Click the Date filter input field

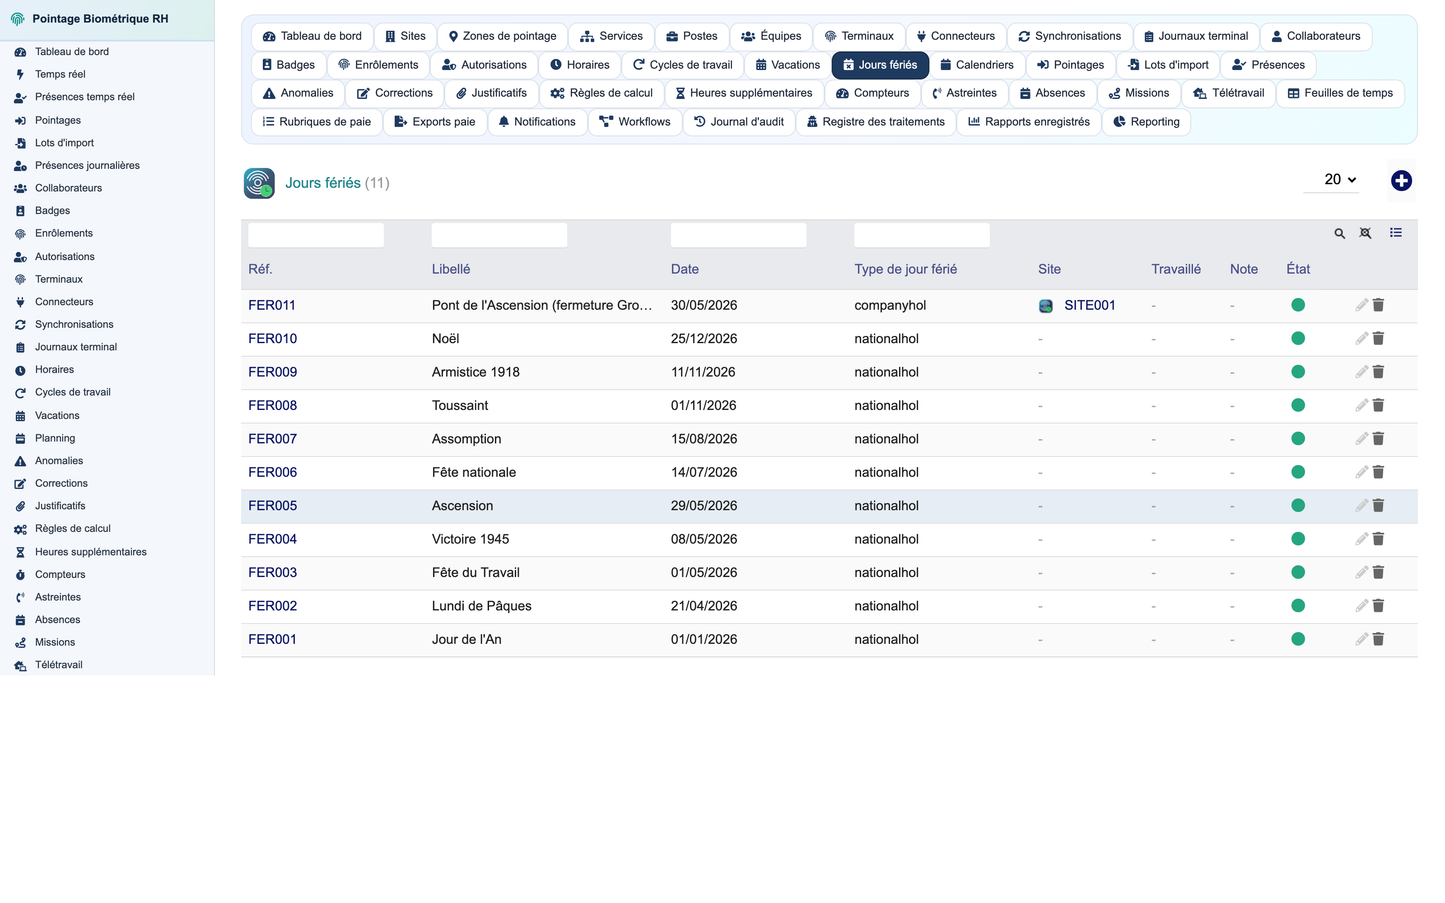coord(738,235)
